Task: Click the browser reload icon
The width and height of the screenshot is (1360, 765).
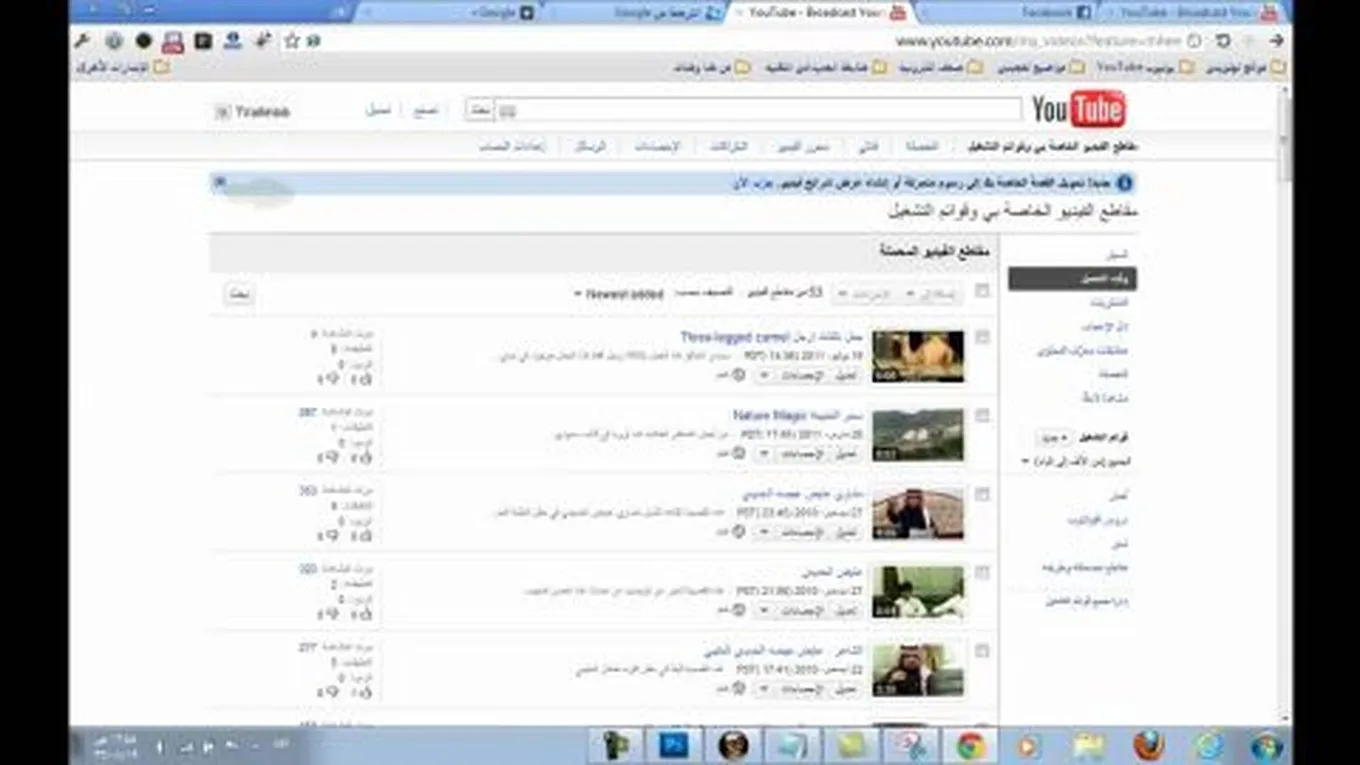Action: click(x=1222, y=41)
